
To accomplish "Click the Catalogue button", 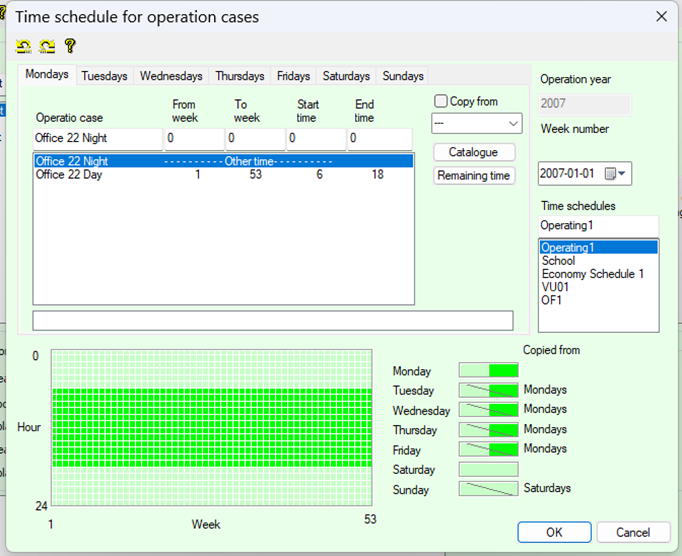I will tap(474, 152).
